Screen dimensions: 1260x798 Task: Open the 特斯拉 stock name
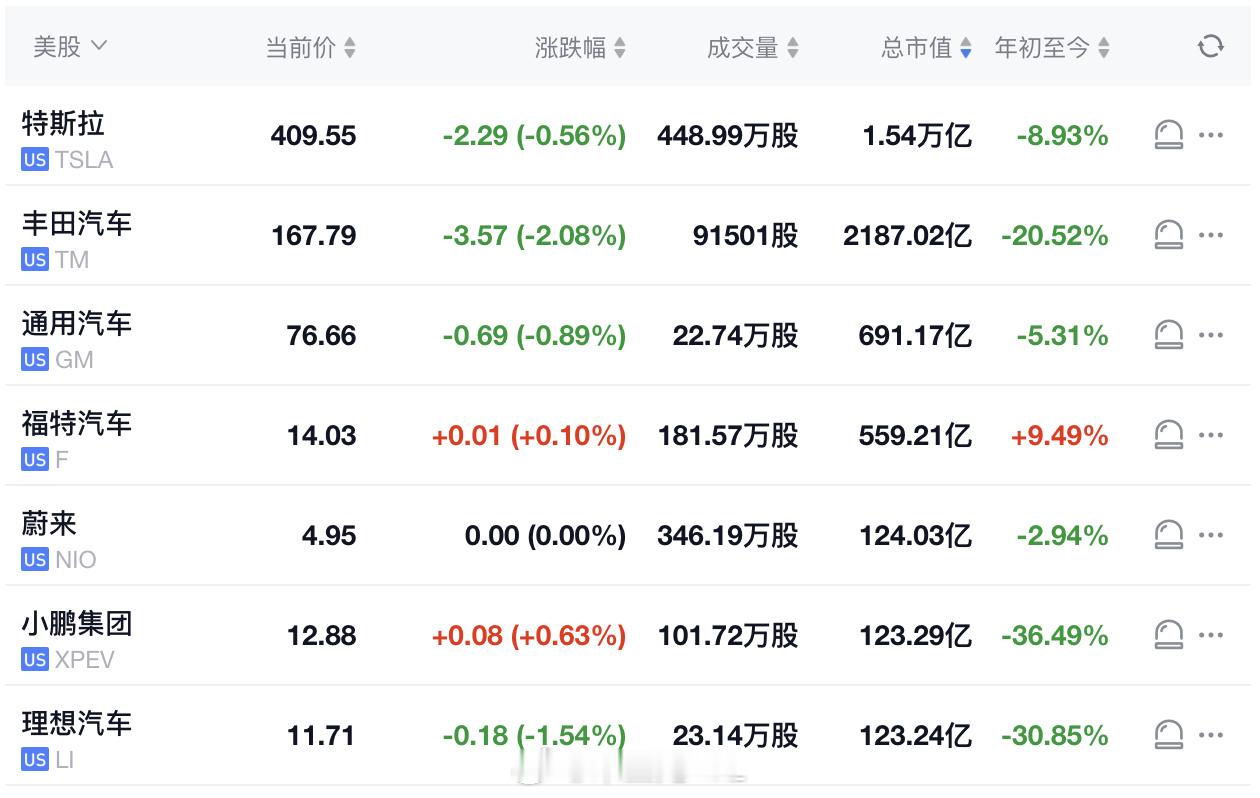point(63,123)
